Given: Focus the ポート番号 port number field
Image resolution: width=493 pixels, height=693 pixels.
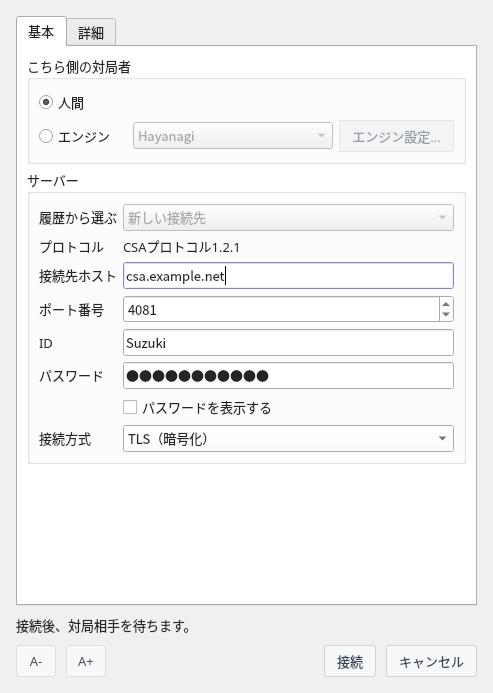Looking at the screenshot, I should (x=281, y=309).
